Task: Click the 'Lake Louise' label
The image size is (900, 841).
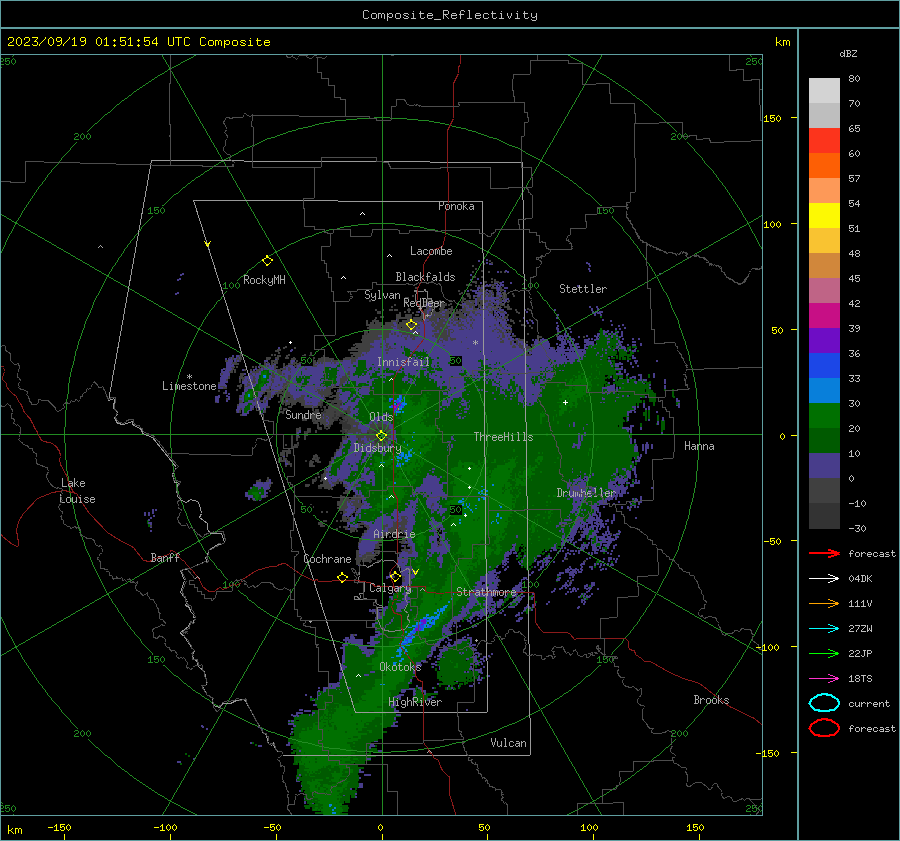Action: [78, 491]
